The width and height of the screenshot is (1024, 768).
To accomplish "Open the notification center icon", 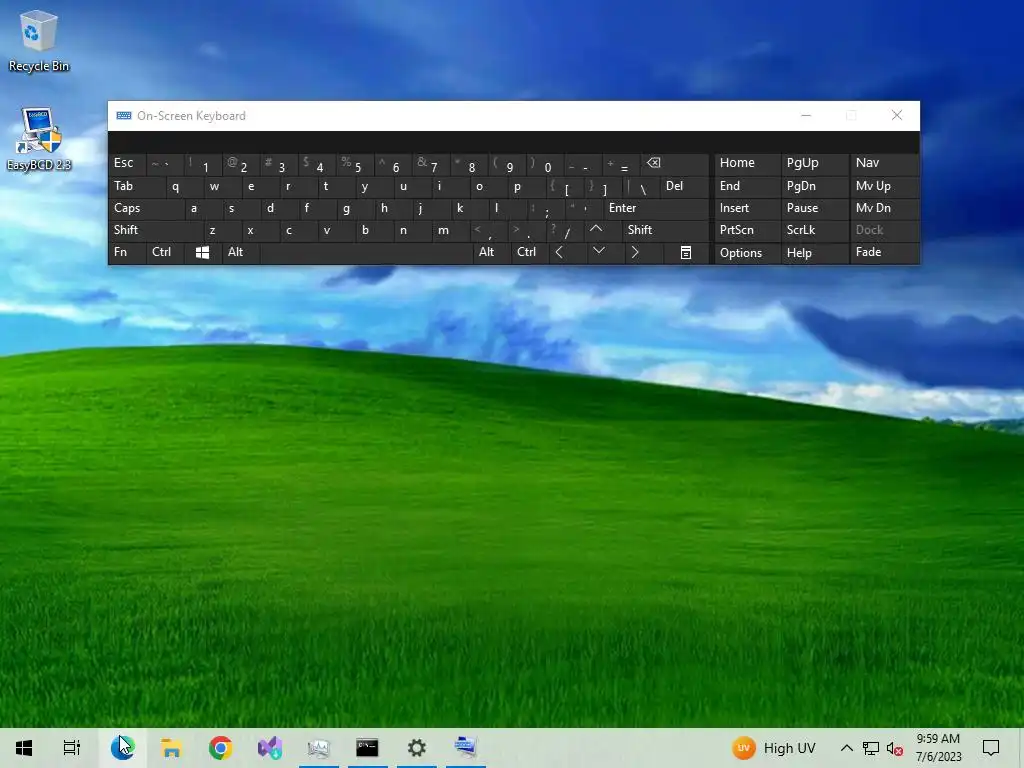I will tap(991, 748).
